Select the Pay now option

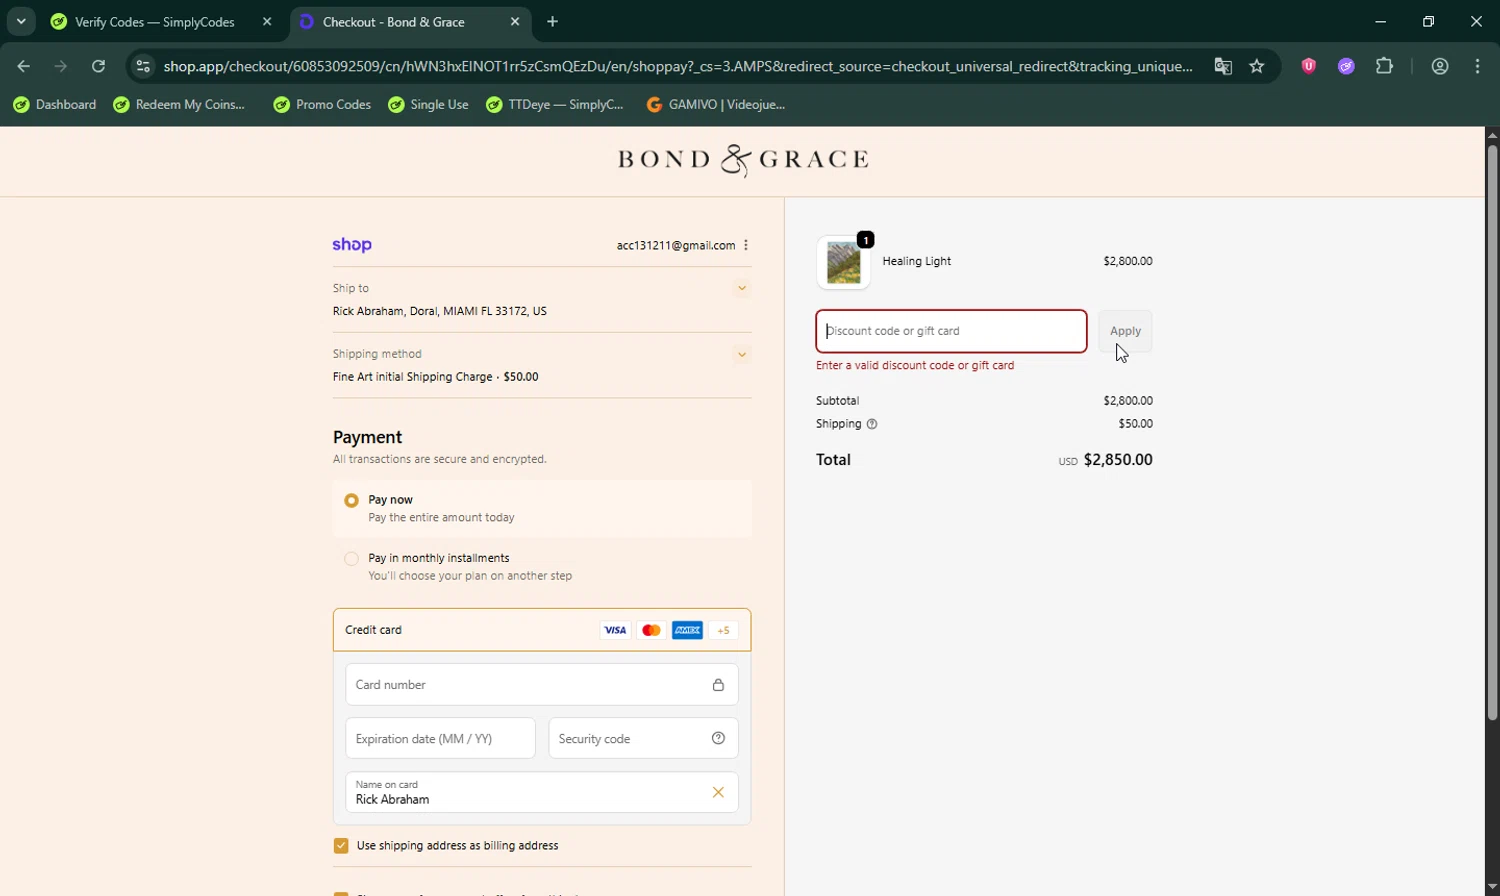(x=351, y=500)
